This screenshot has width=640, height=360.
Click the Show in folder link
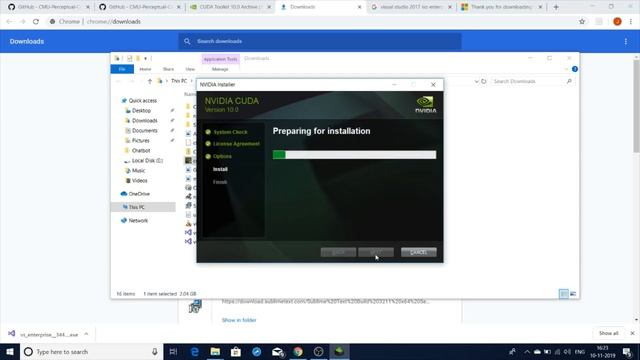click(239, 320)
